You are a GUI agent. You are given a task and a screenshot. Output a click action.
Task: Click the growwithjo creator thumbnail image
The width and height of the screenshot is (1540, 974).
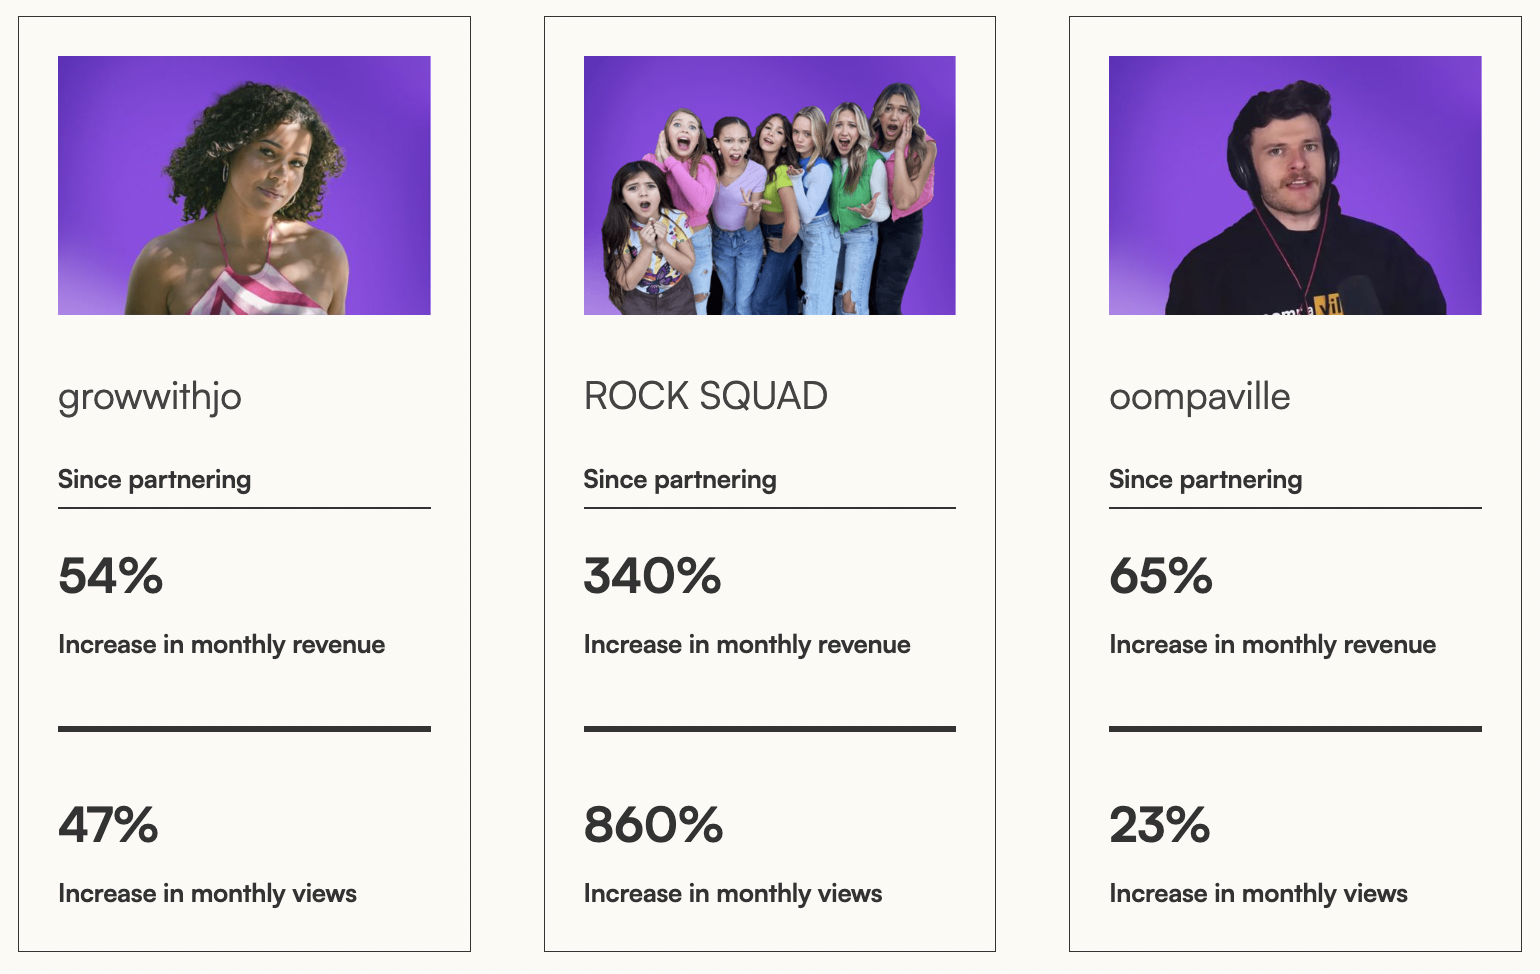pos(244,185)
